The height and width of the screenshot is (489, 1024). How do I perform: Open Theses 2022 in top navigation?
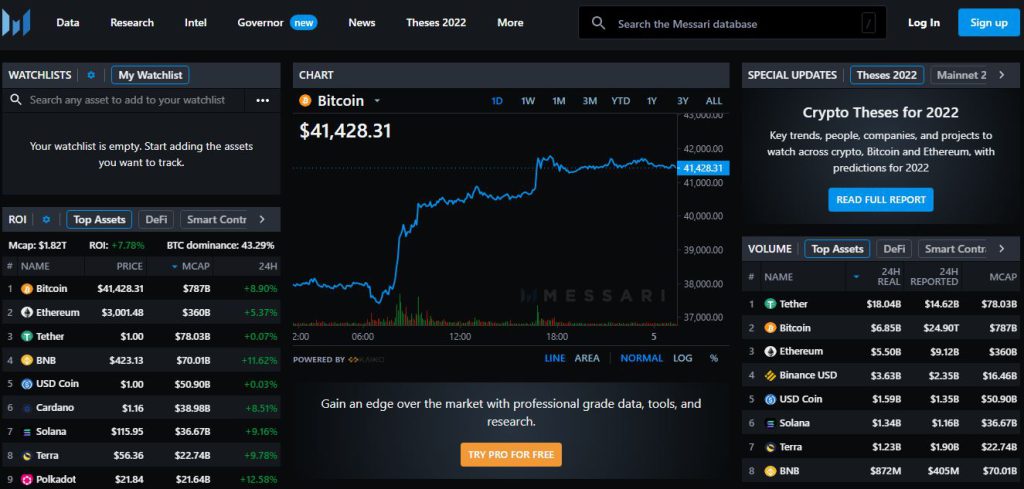coord(436,23)
